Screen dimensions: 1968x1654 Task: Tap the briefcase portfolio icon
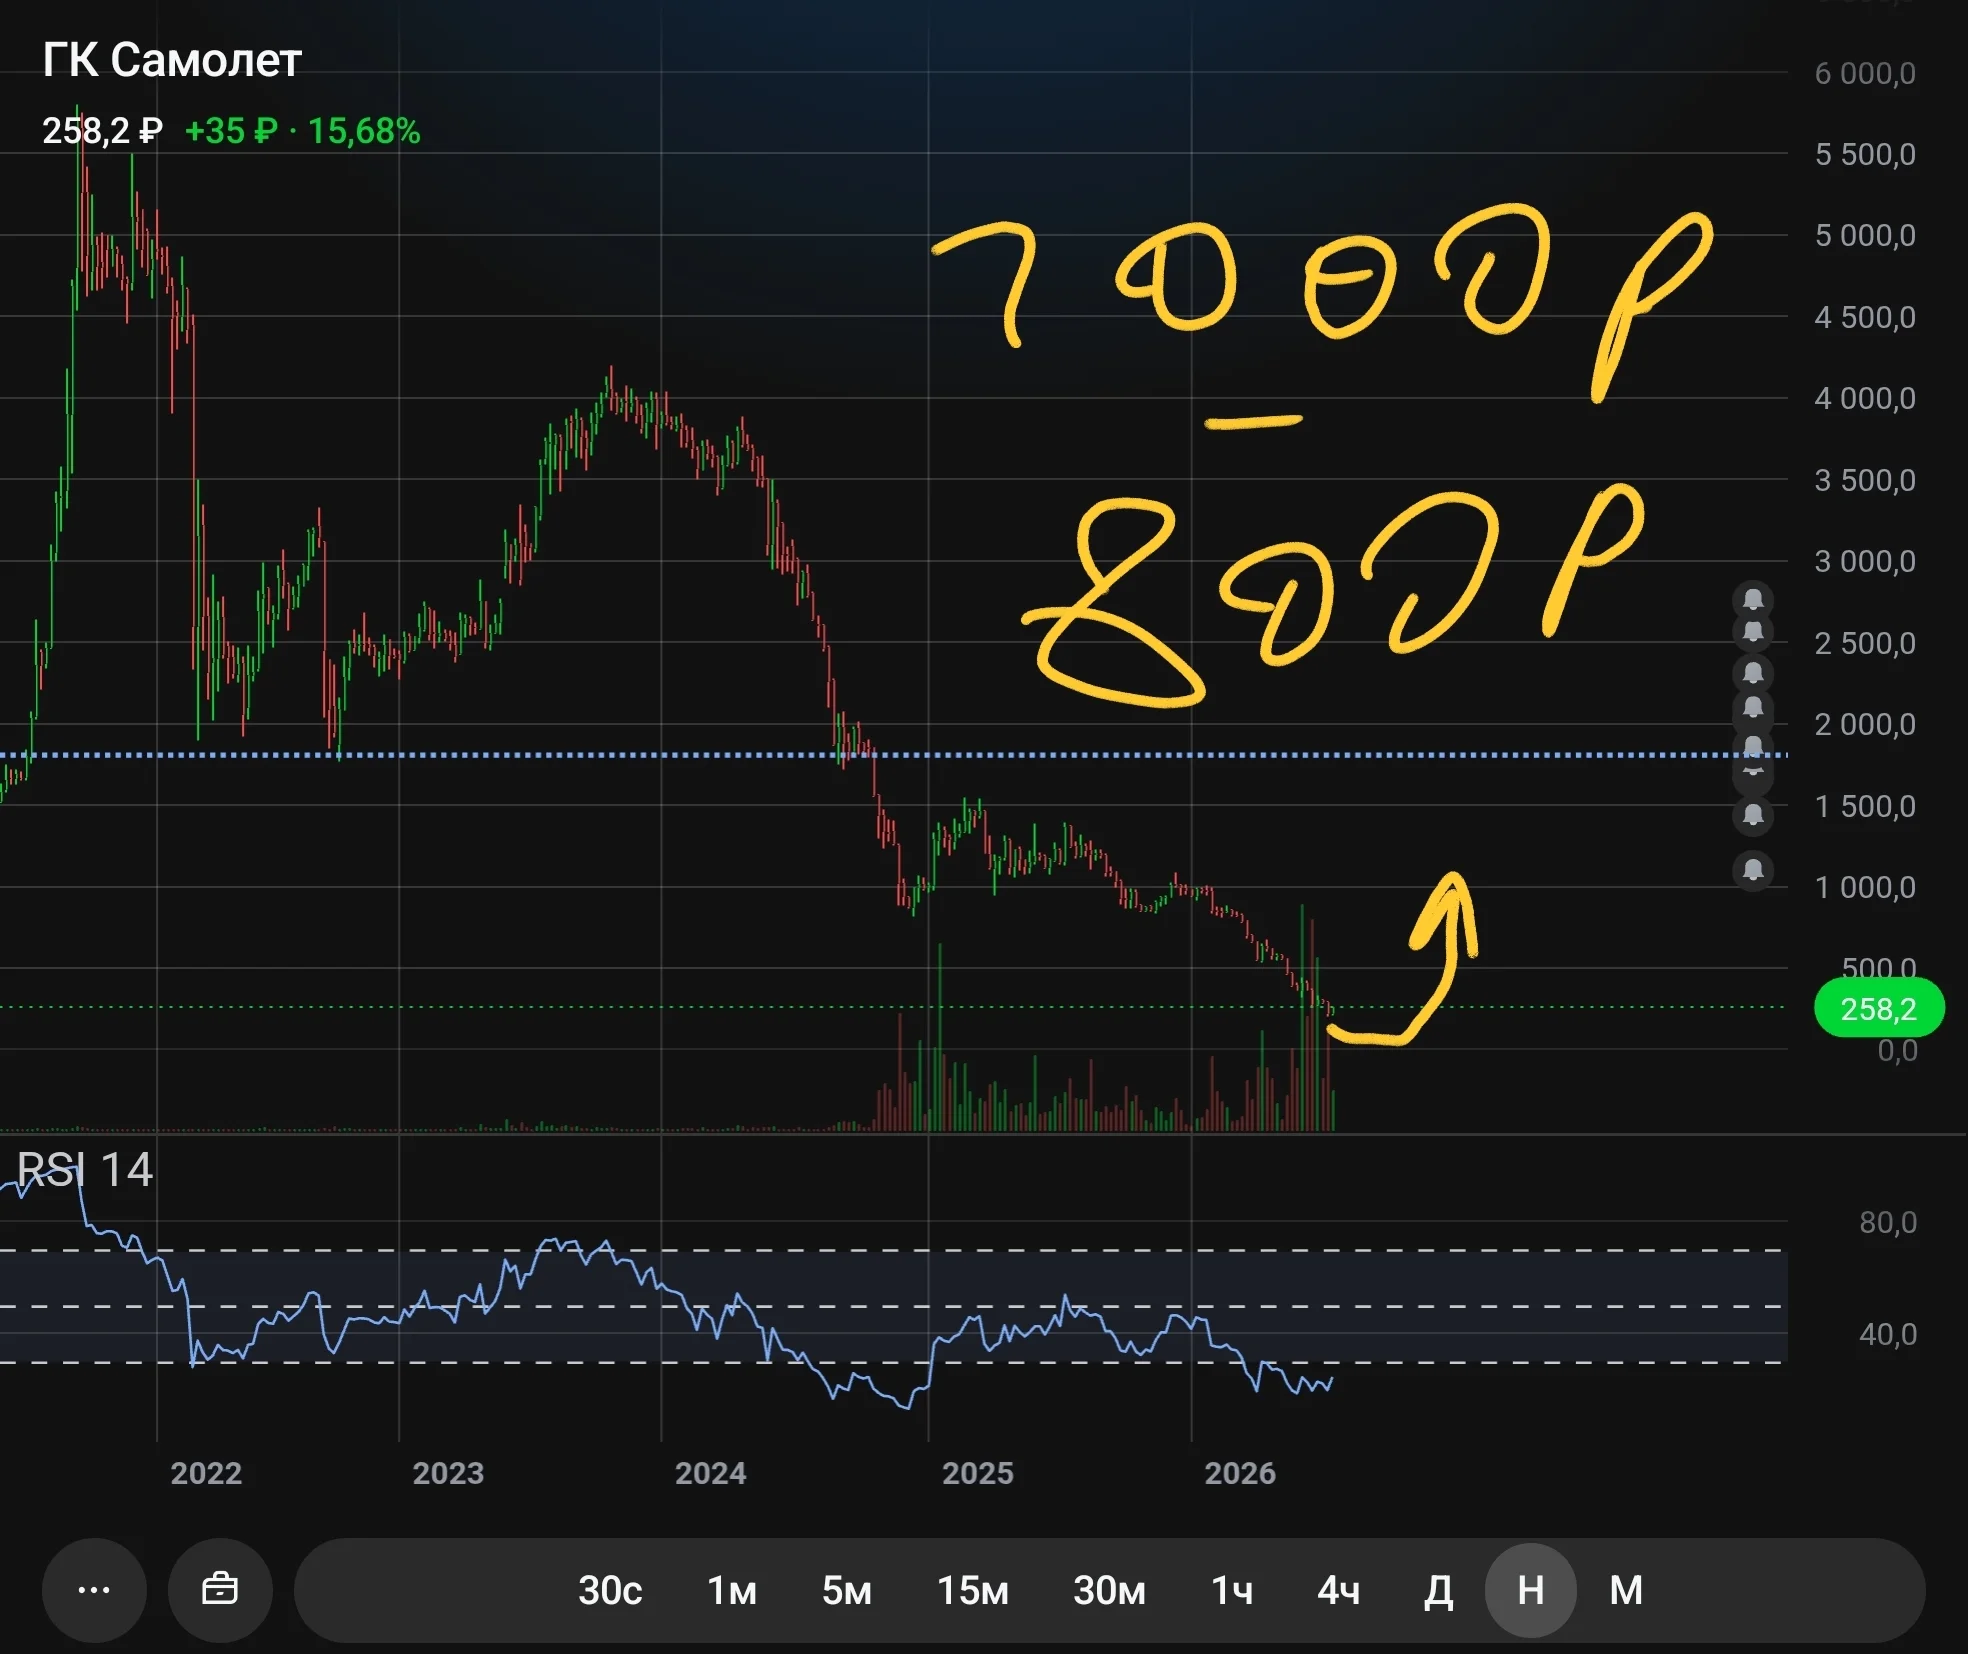tap(220, 1590)
